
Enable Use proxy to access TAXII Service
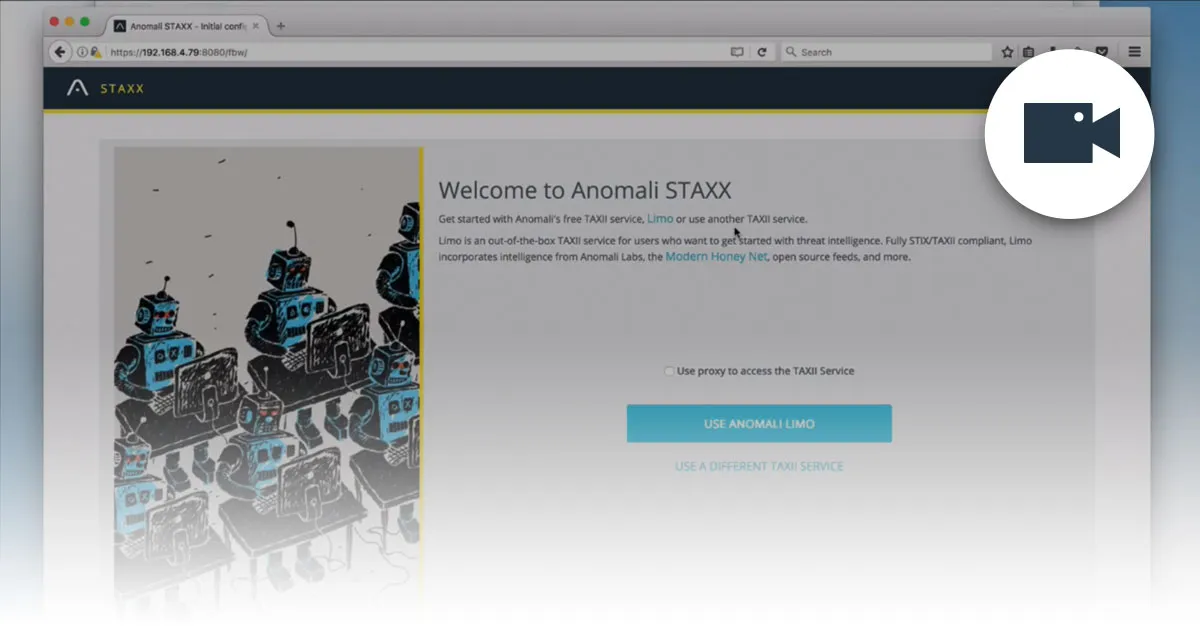pyautogui.click(x=669, y=371)
